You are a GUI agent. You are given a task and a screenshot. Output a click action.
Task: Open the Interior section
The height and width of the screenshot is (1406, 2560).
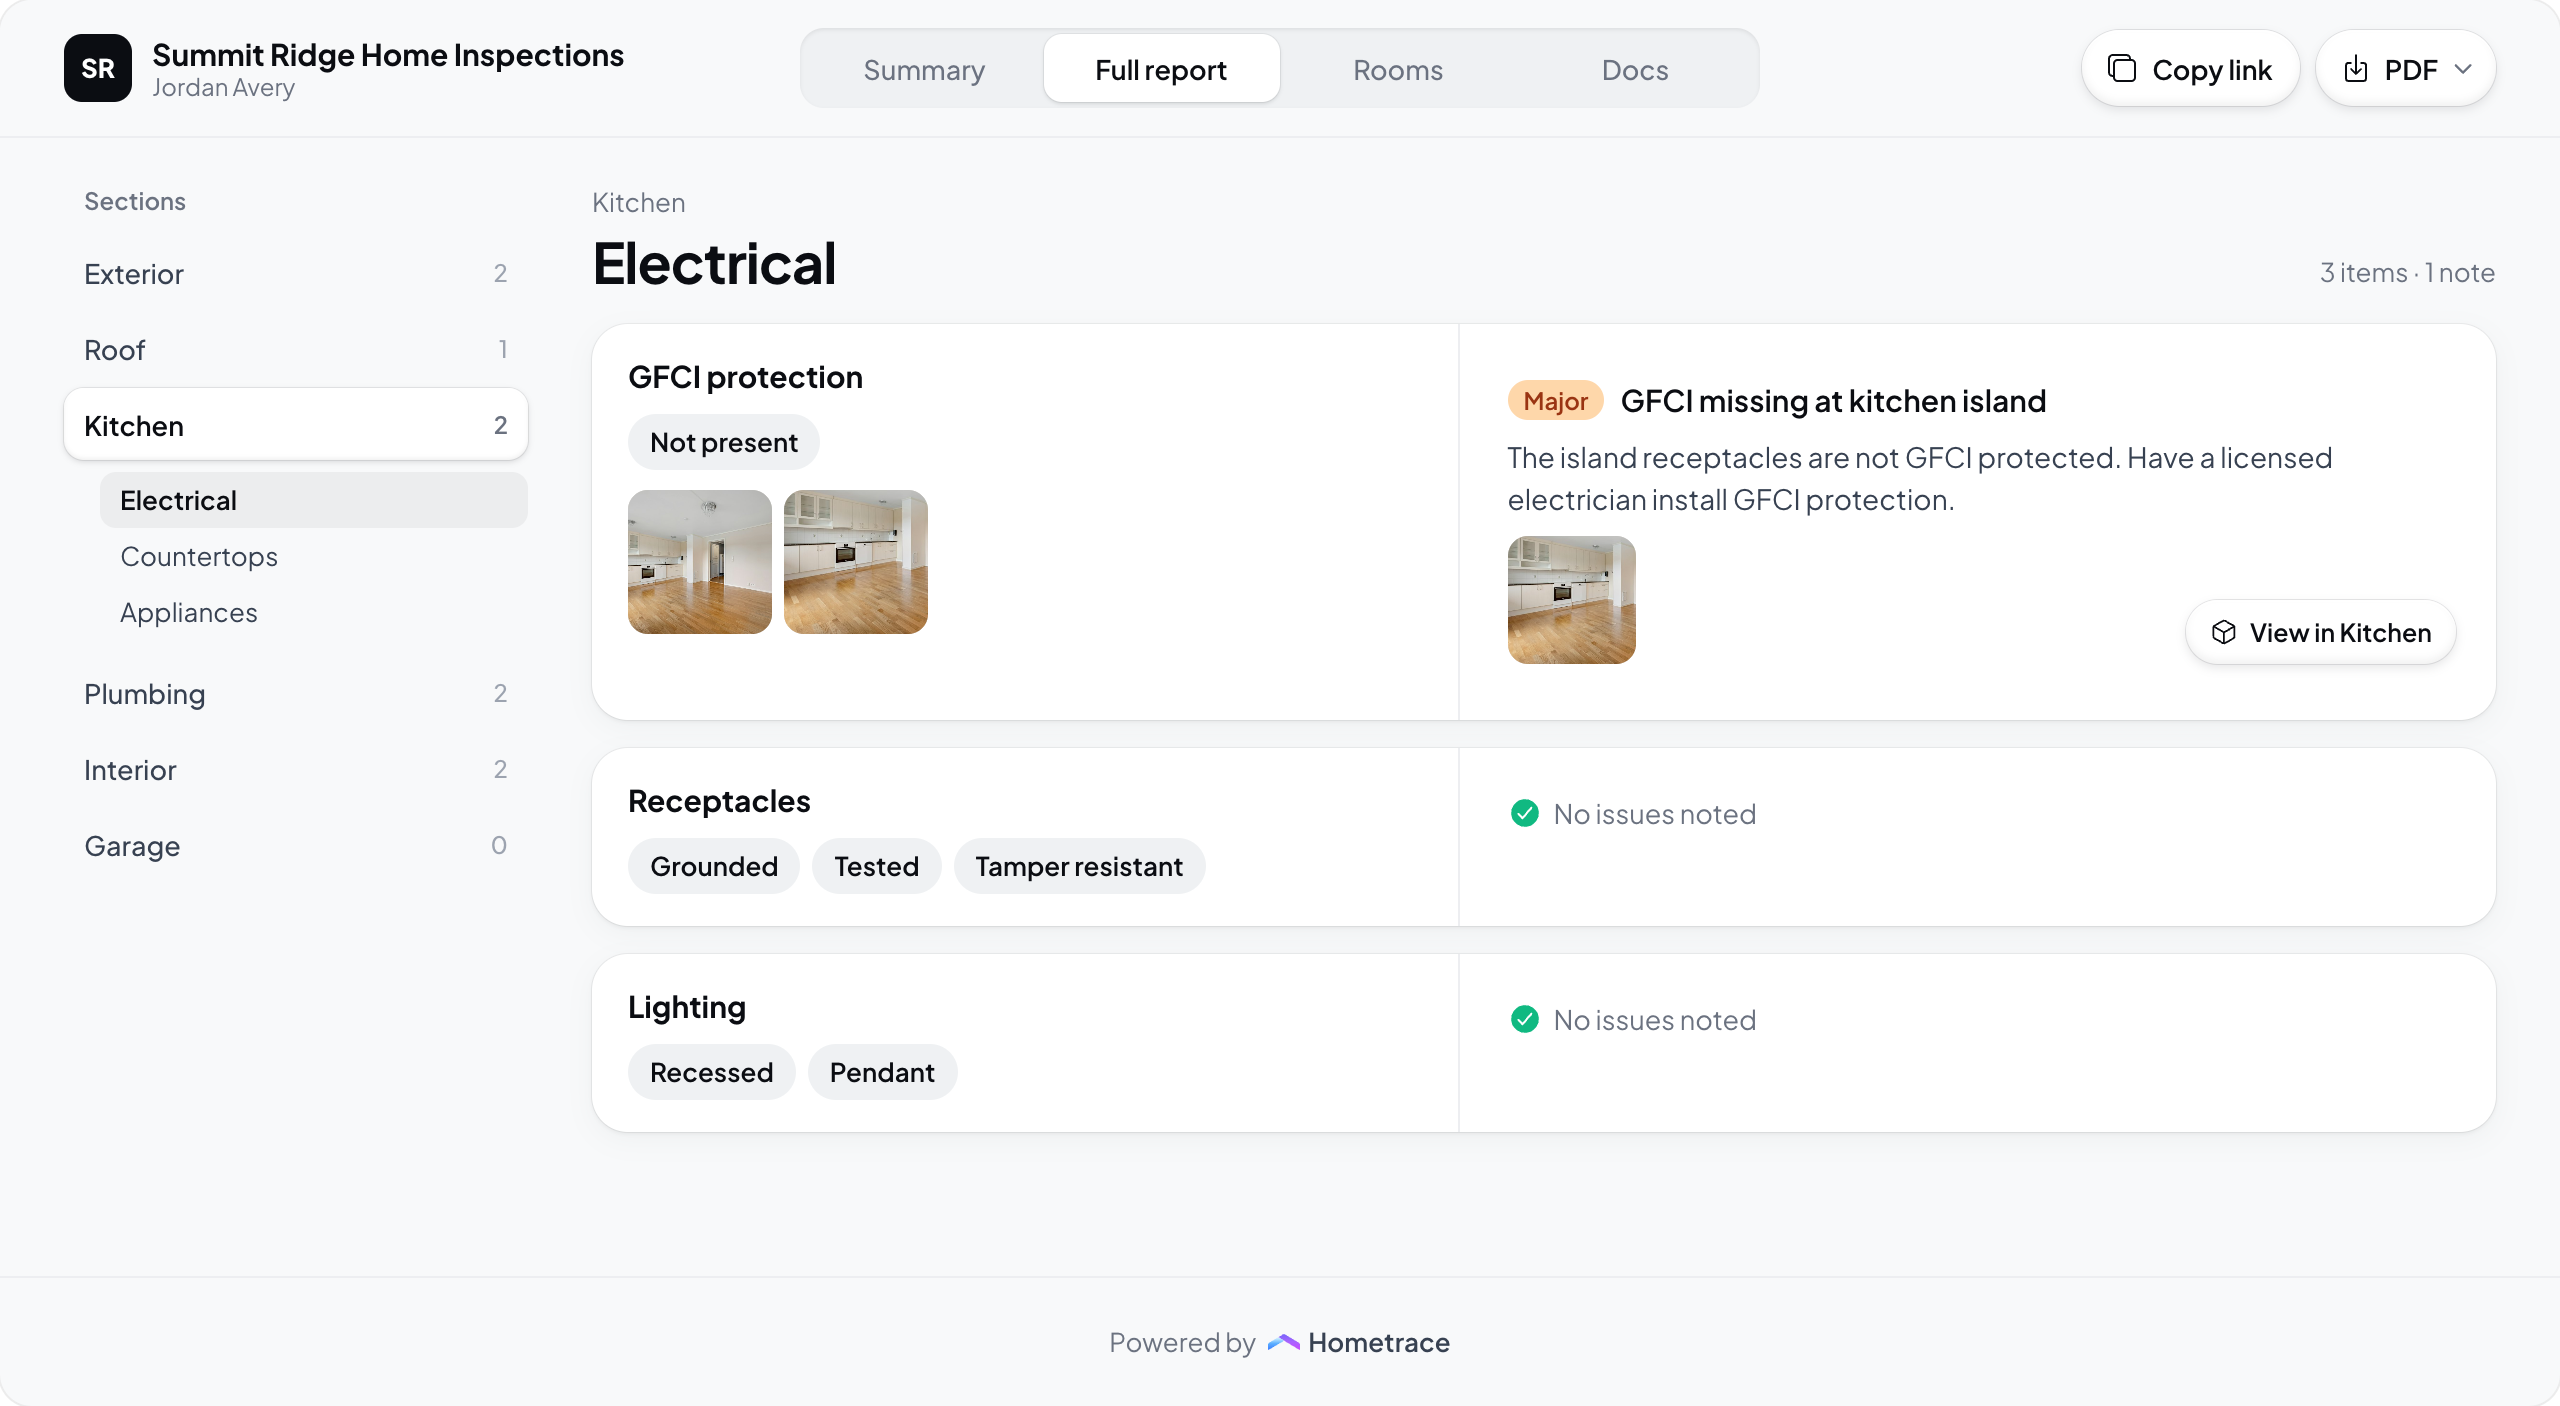pos(296,770)
